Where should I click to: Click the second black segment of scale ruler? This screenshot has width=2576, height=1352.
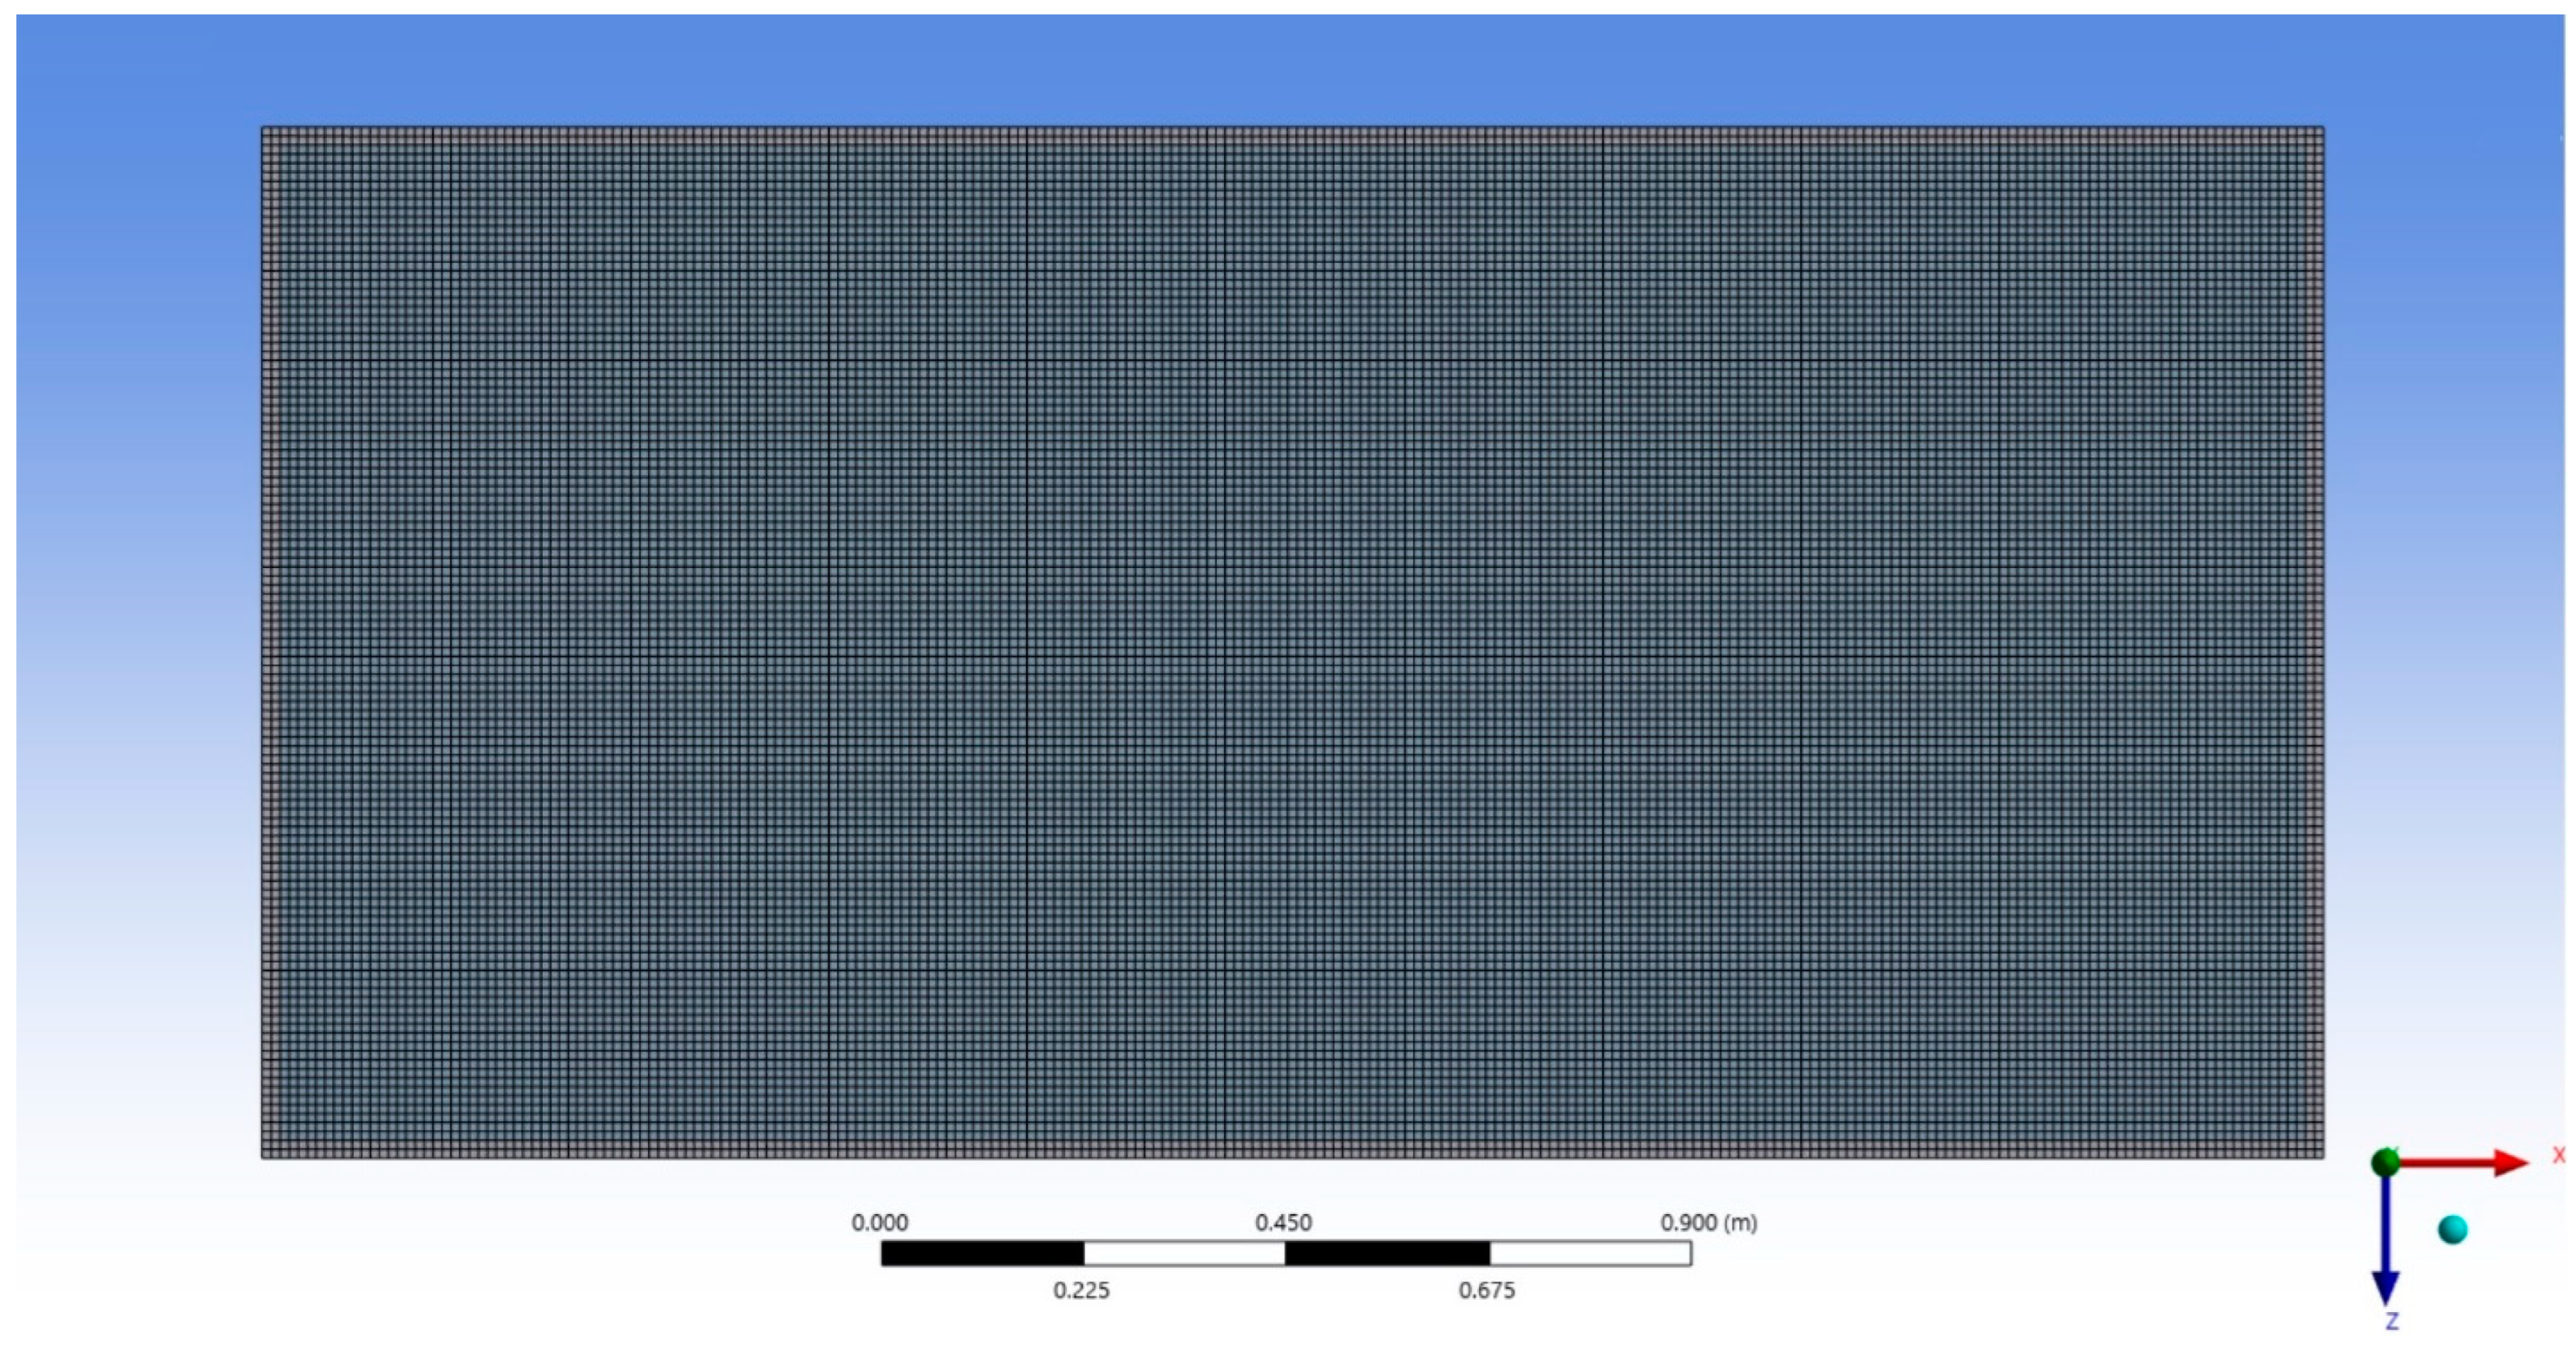point(1387,1253)
